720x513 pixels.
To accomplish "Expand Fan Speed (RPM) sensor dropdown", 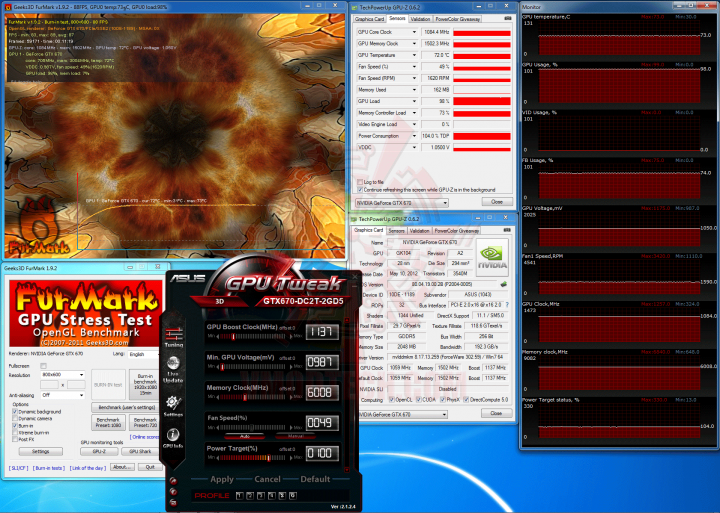I will pos(414,78).
